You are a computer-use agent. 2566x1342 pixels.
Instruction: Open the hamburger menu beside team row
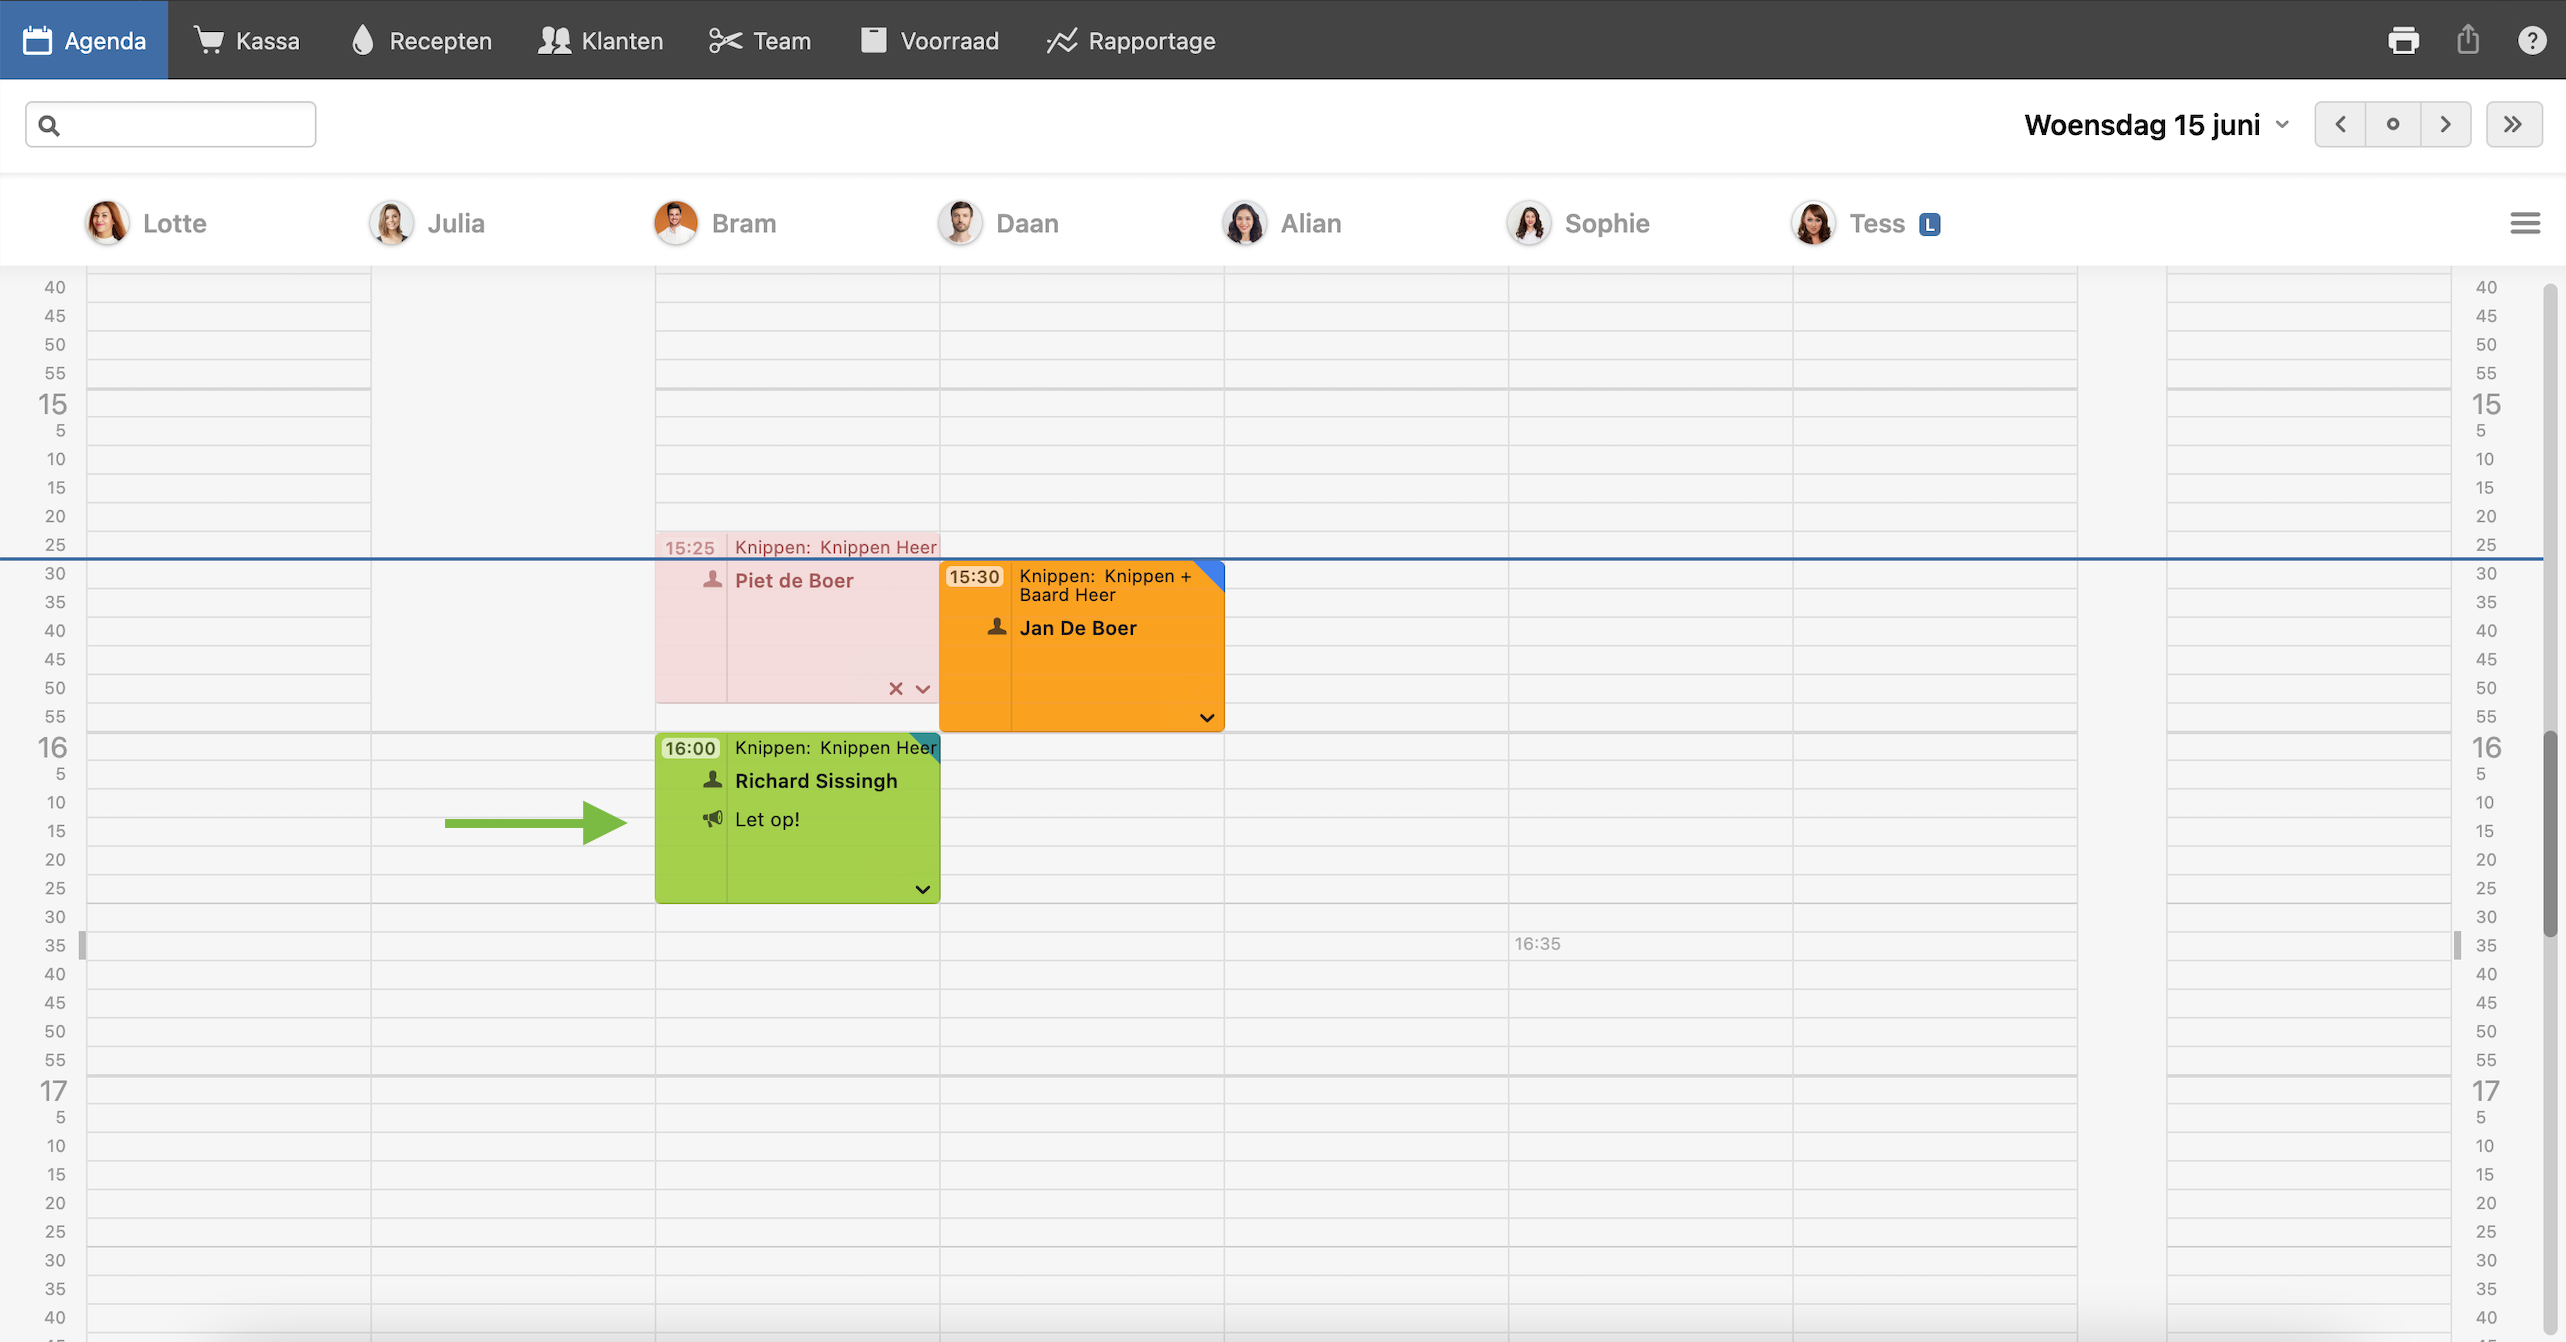(x=2524, y=223)
